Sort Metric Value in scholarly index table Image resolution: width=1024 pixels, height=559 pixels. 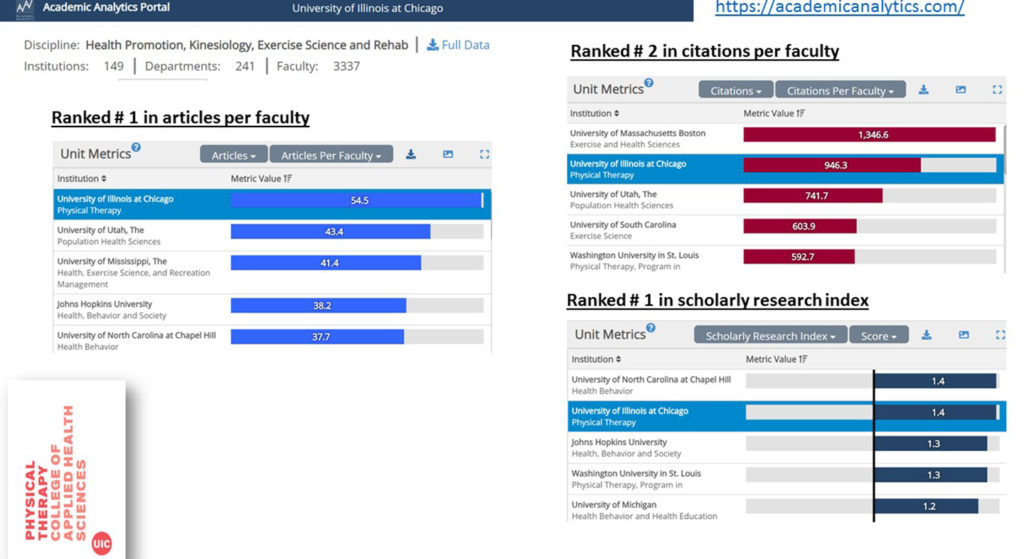tap(776, 359)
